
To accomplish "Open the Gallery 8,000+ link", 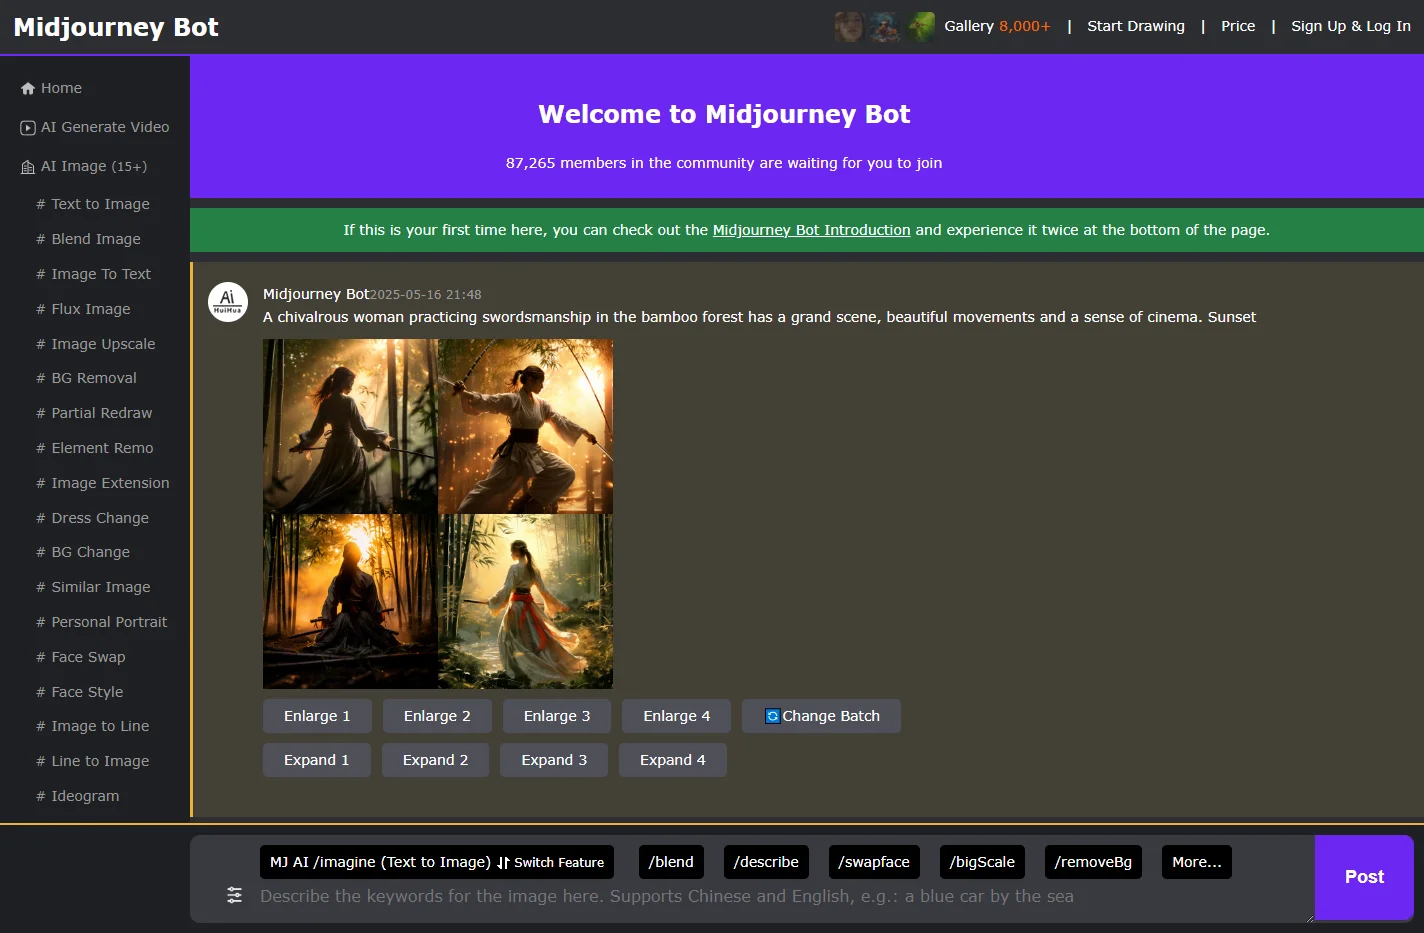I will point(997,26).
